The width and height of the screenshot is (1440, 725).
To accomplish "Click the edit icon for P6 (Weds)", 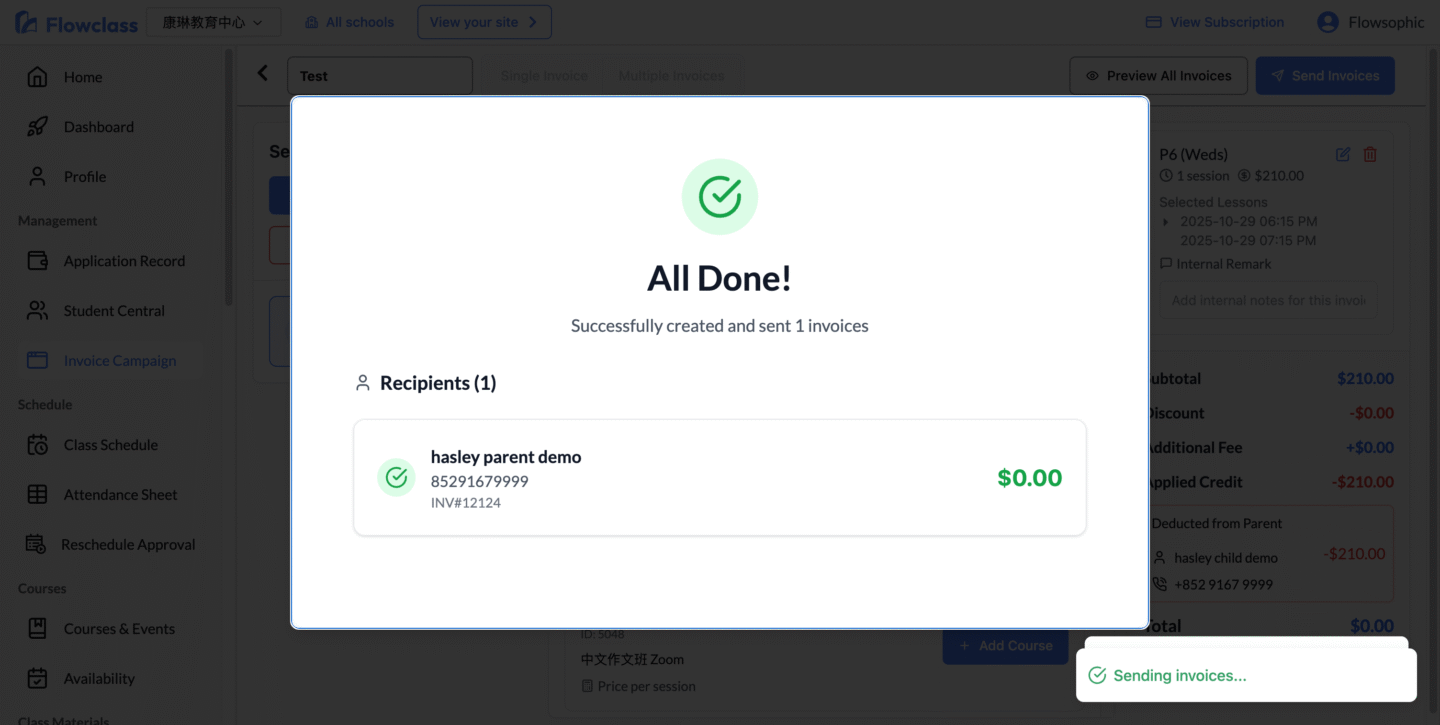I will (x=1343, y=154).
